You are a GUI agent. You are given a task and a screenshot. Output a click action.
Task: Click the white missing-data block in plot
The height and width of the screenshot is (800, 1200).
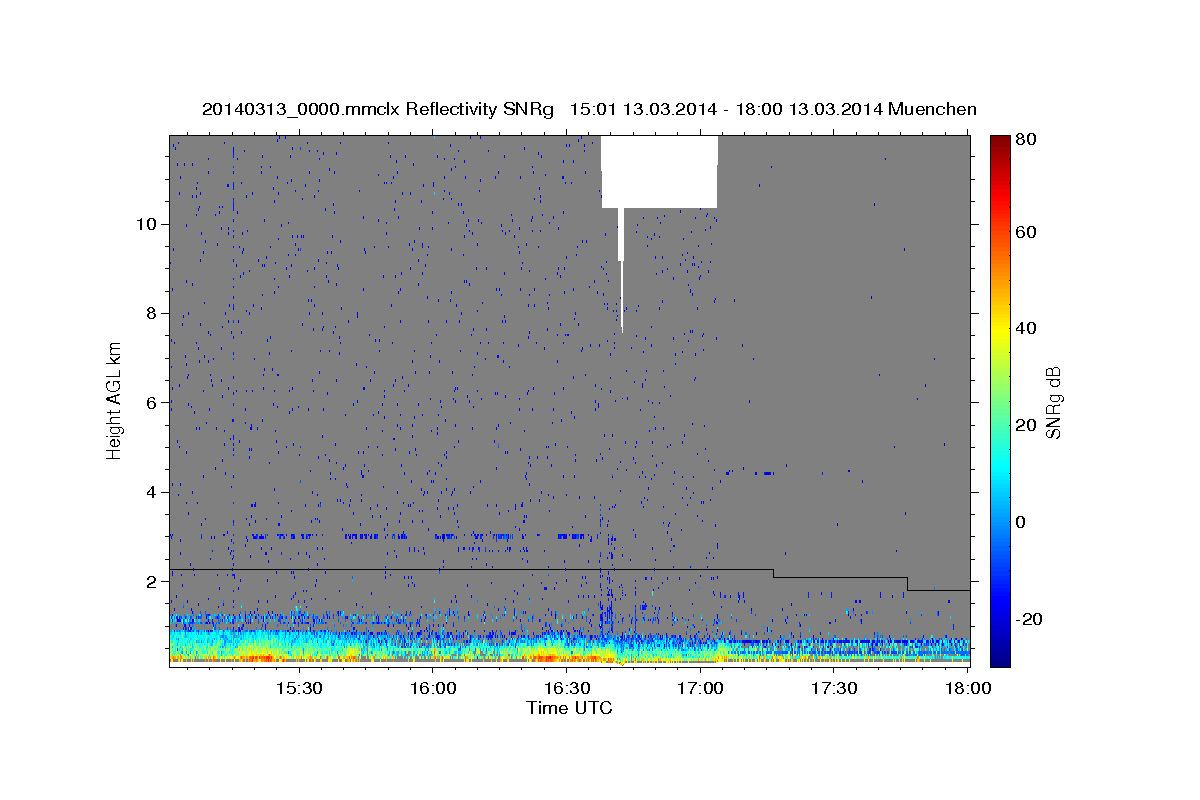[x=659, y=171]
